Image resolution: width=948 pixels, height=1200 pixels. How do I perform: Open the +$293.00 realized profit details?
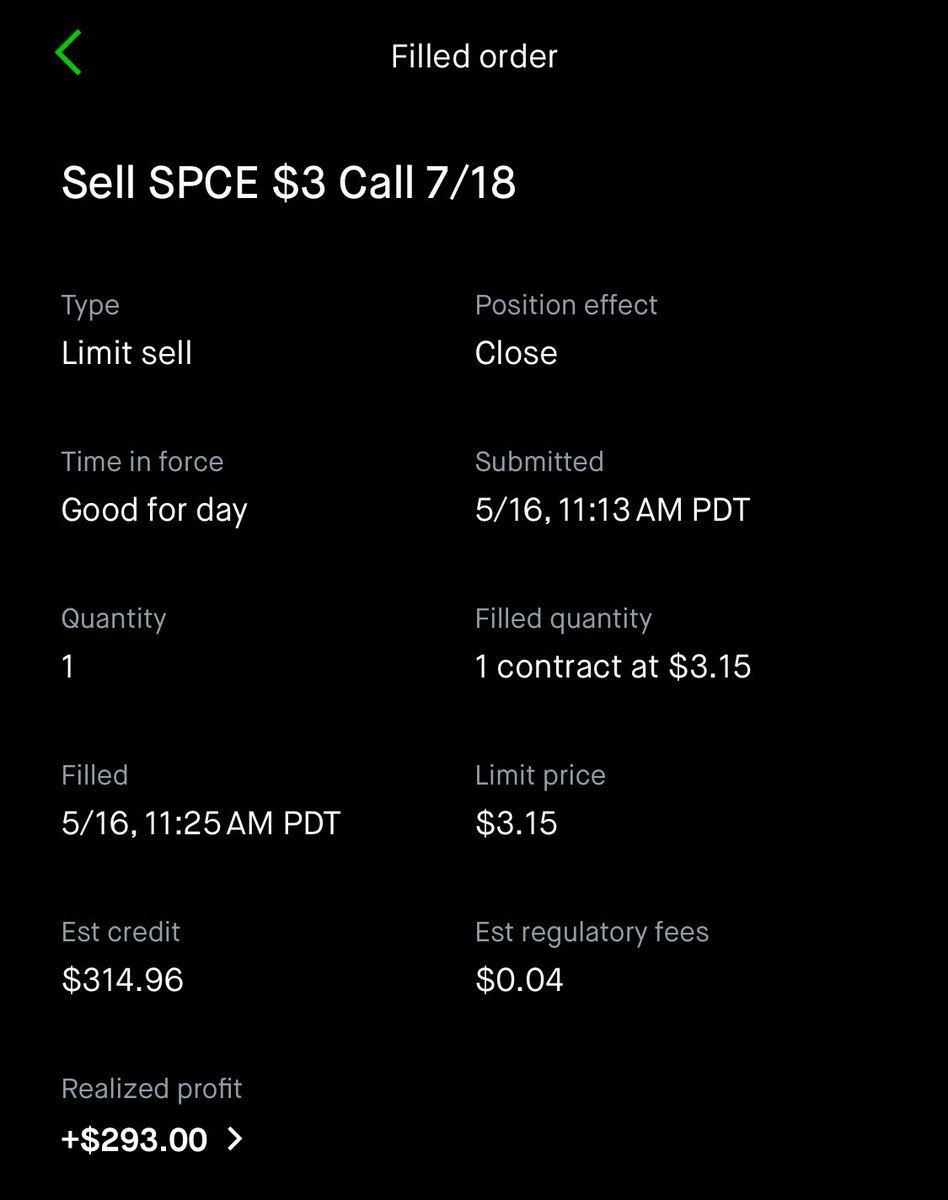click(x=134, y=1139)
